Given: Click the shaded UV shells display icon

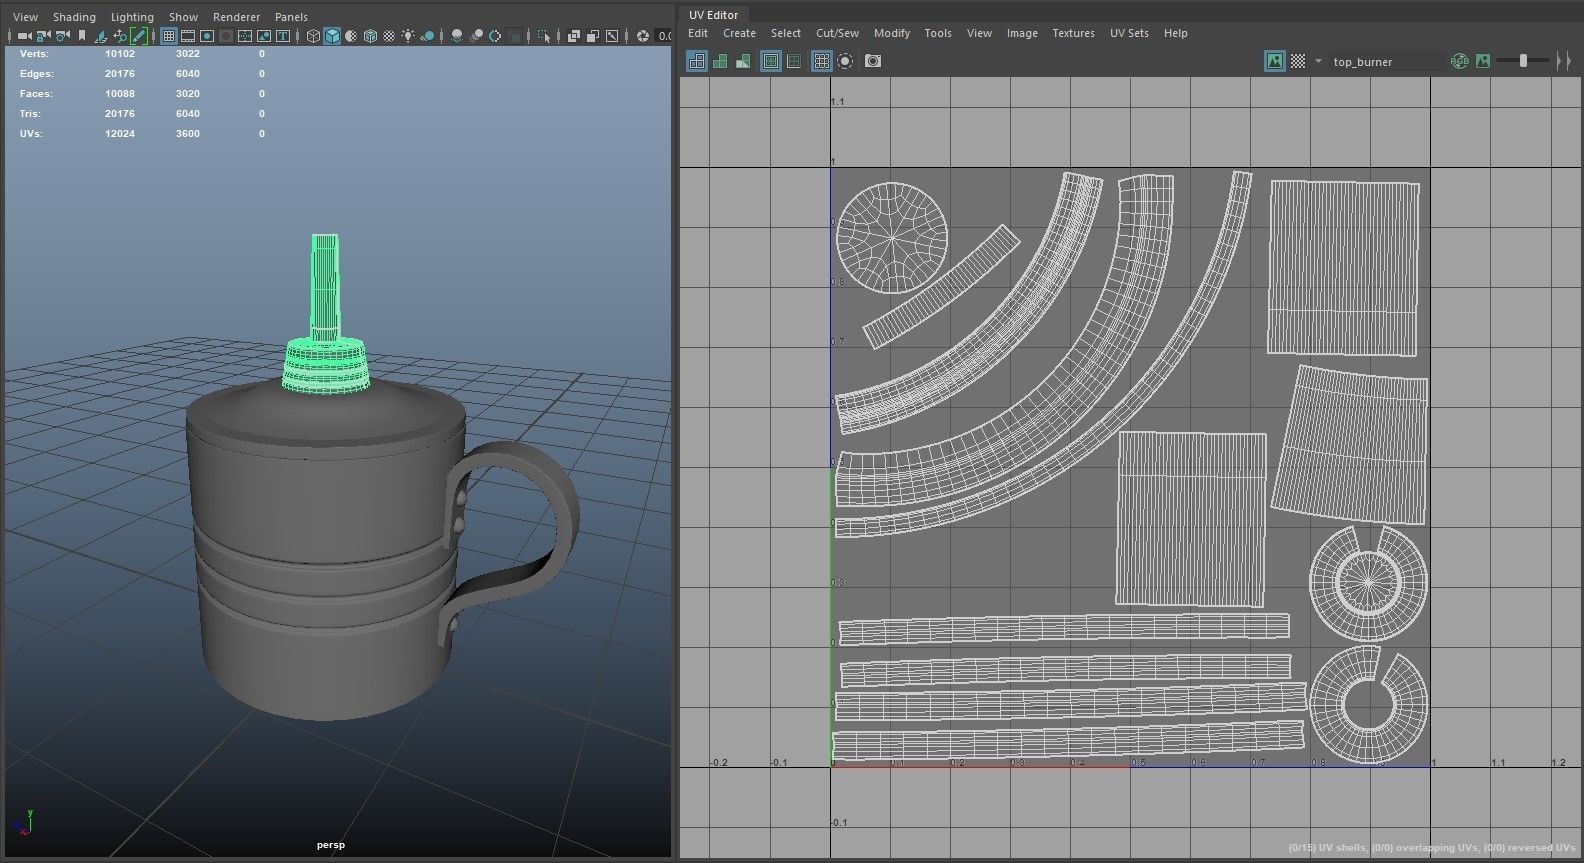Looking at the screenshot, I should tap(720, 61).
